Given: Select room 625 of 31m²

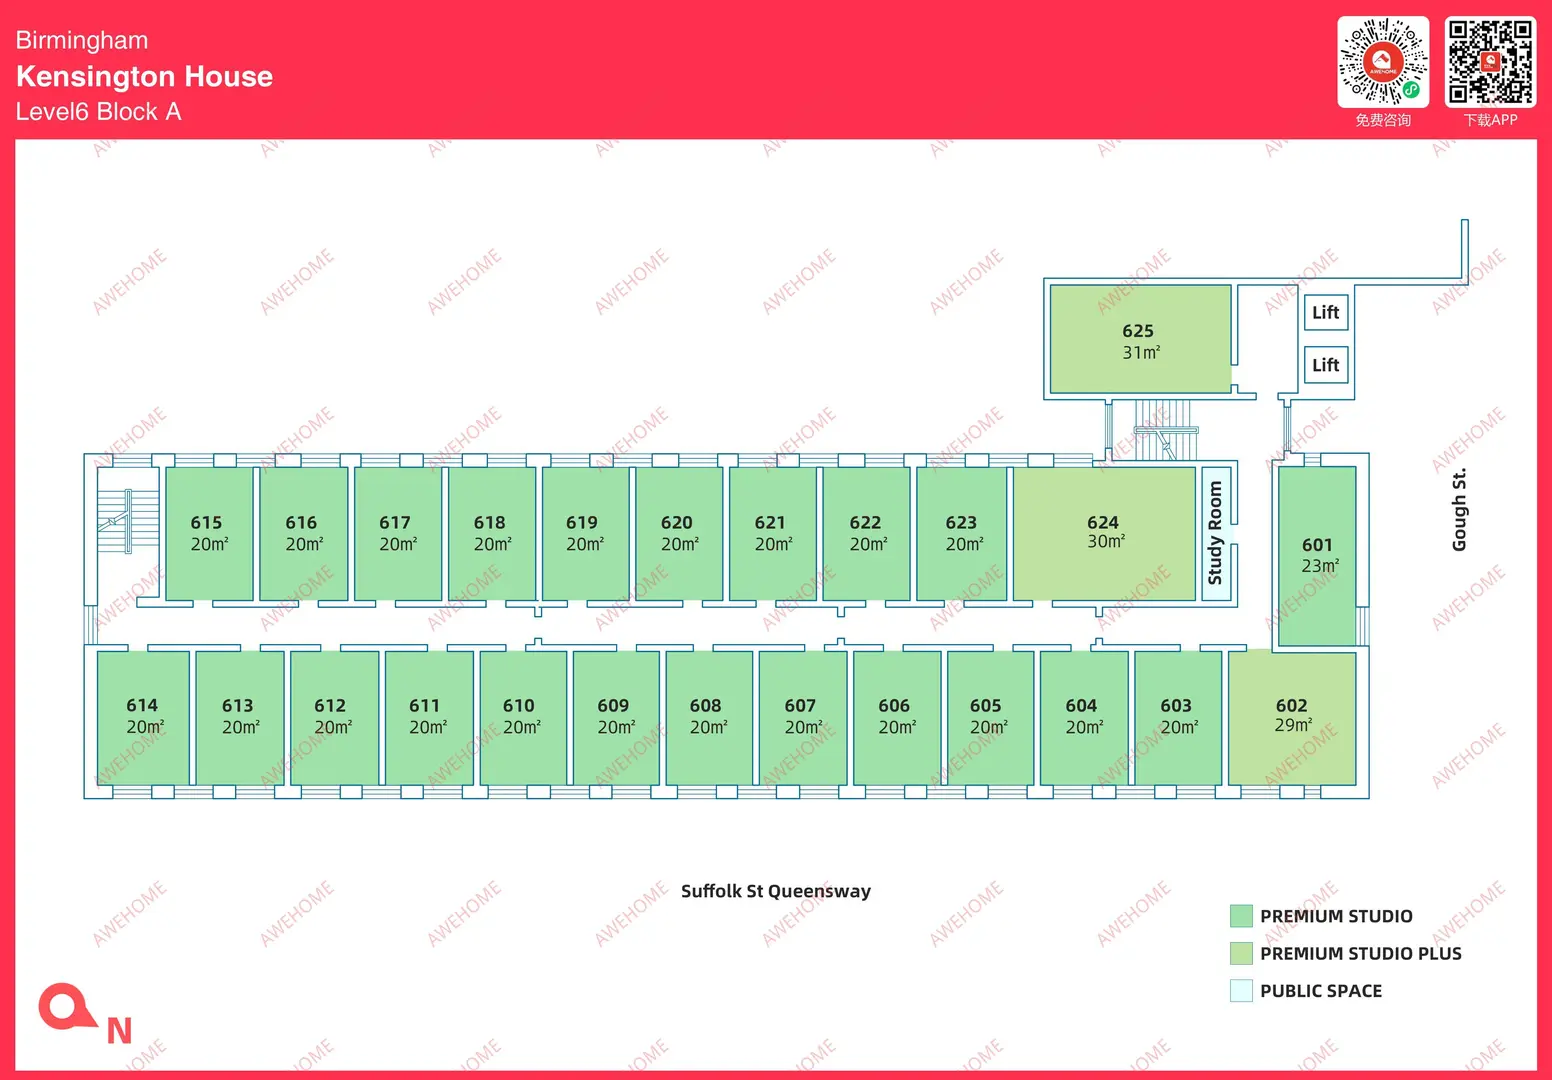Looking at the screenshot, I should 1140,340.
